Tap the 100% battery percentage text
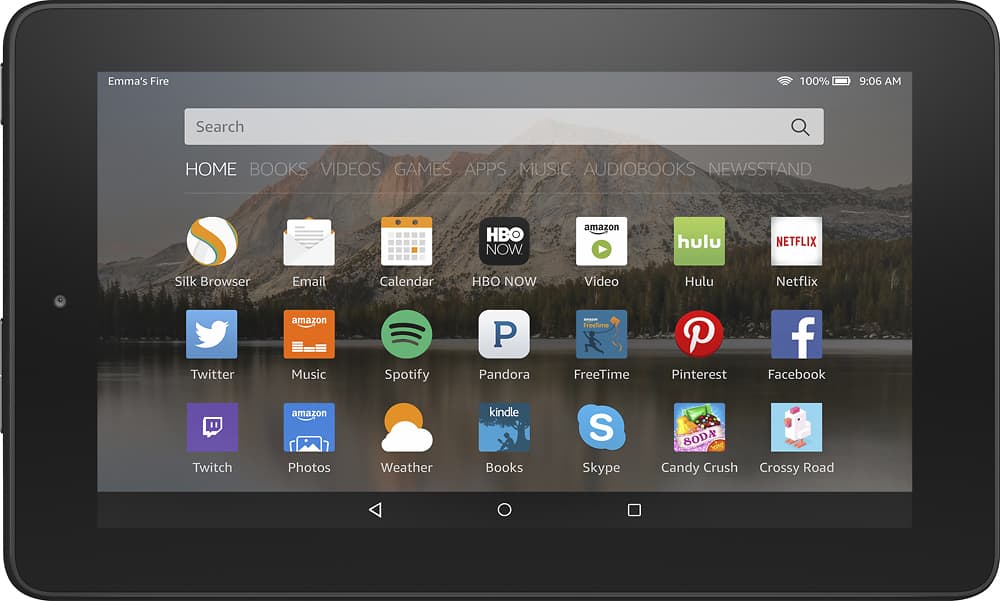Screen dimensions: 1000x601 tap(814, 81)
